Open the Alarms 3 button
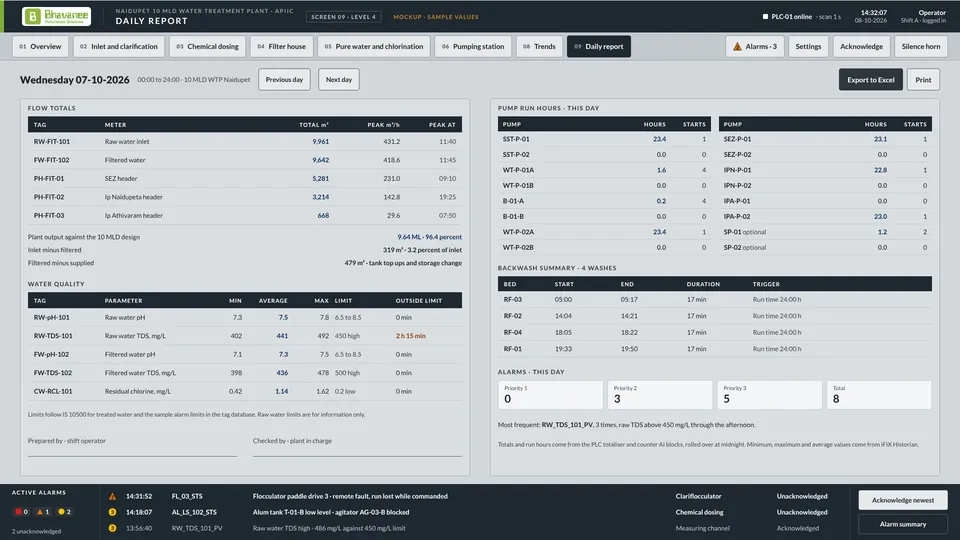Viewport: 960px width, 540px height. [755, 47]
